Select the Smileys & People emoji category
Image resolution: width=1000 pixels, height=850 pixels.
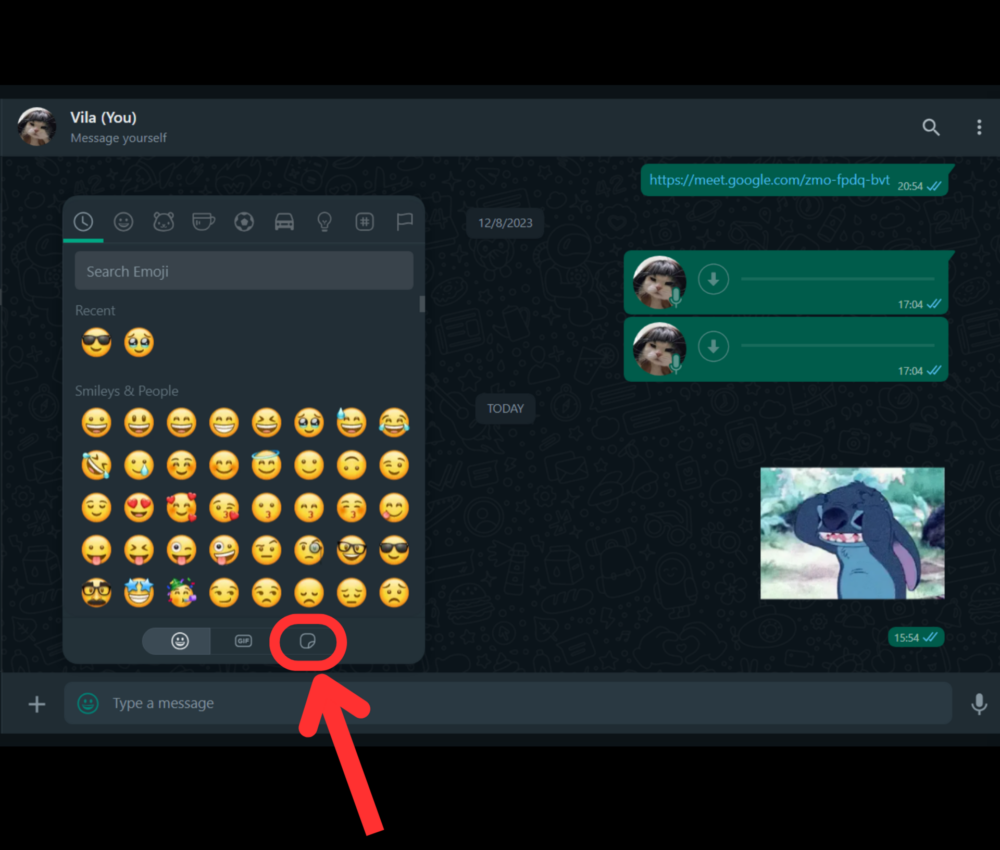tap(124, 222)
